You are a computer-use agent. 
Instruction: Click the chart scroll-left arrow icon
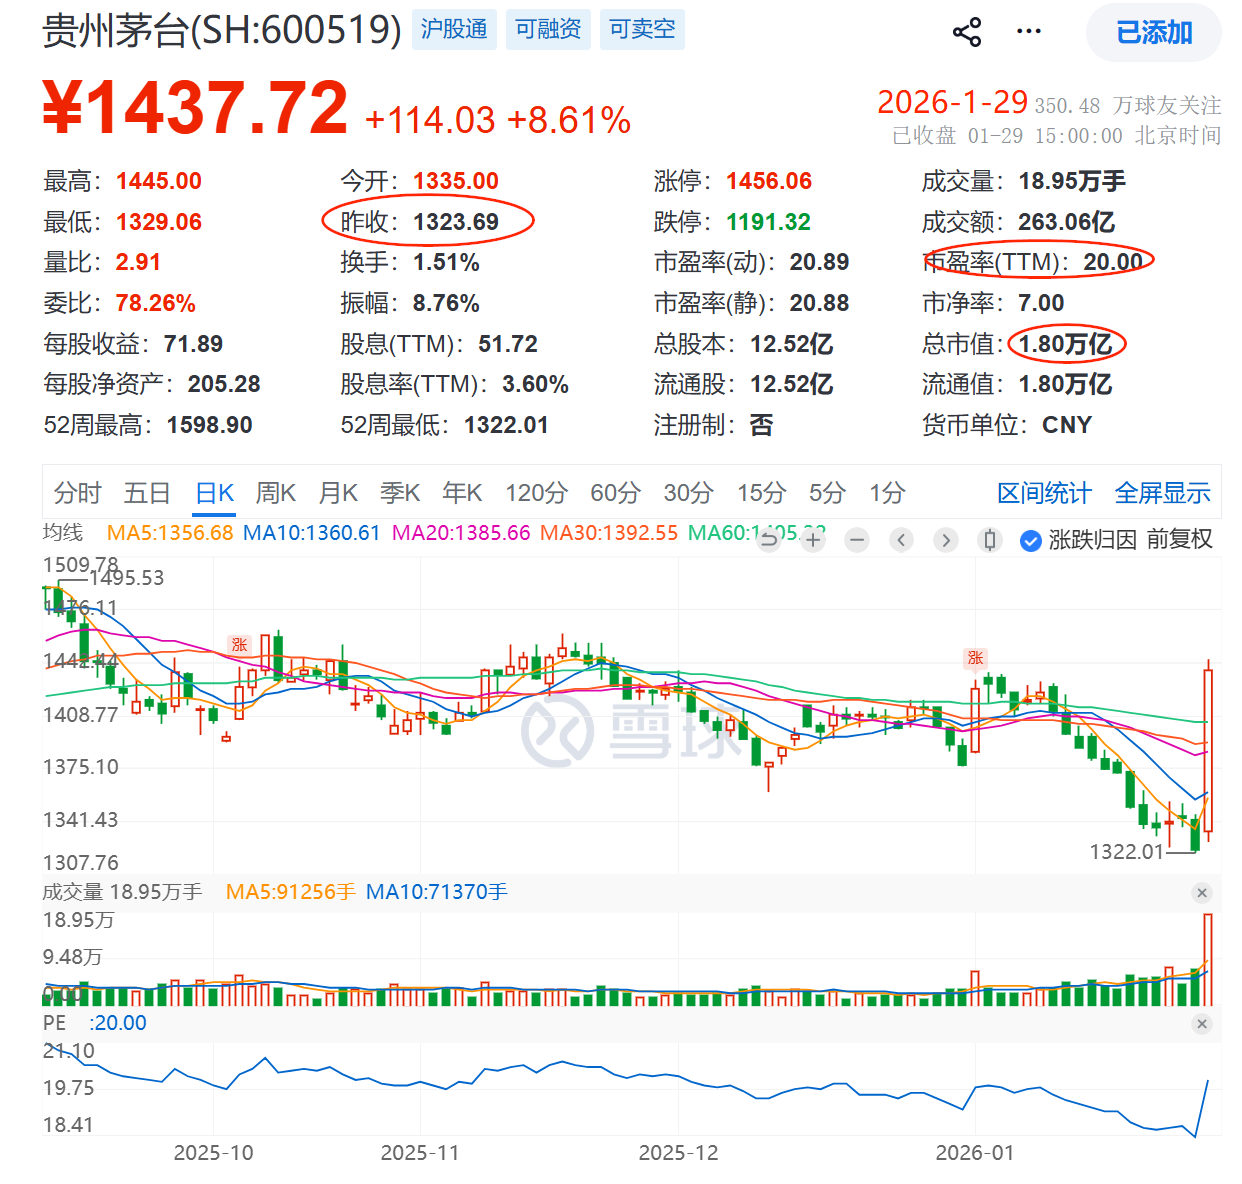pos(901,540)
